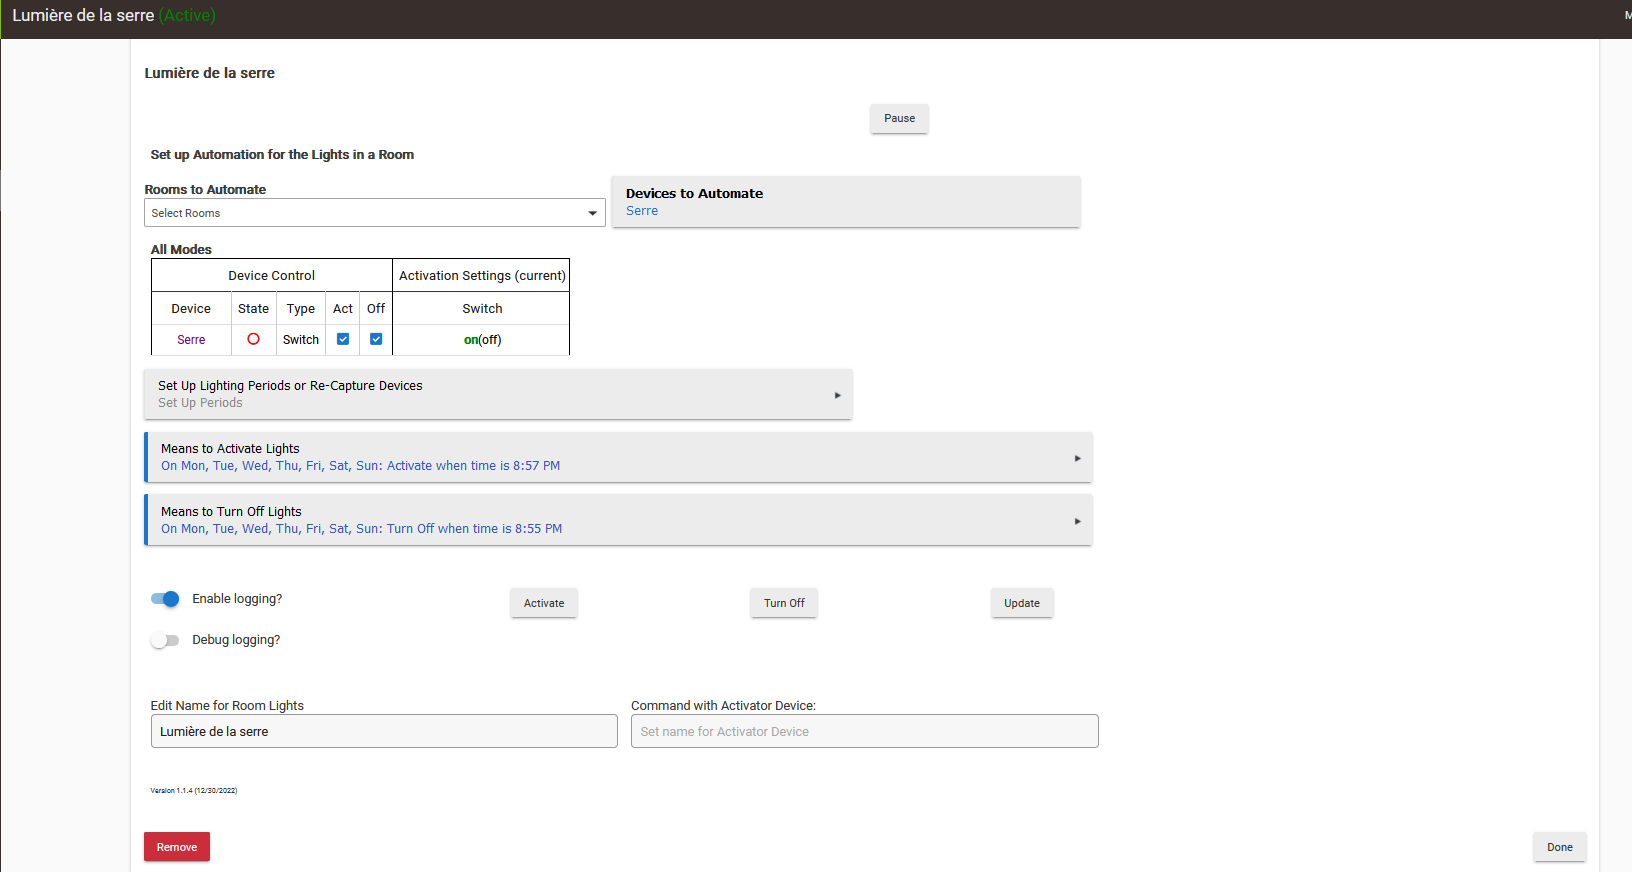Image resolution: width=1632 pixels, height=872 pixels.
Task: Open the Rooms to Automate dropdown
Action: [374, 213]
